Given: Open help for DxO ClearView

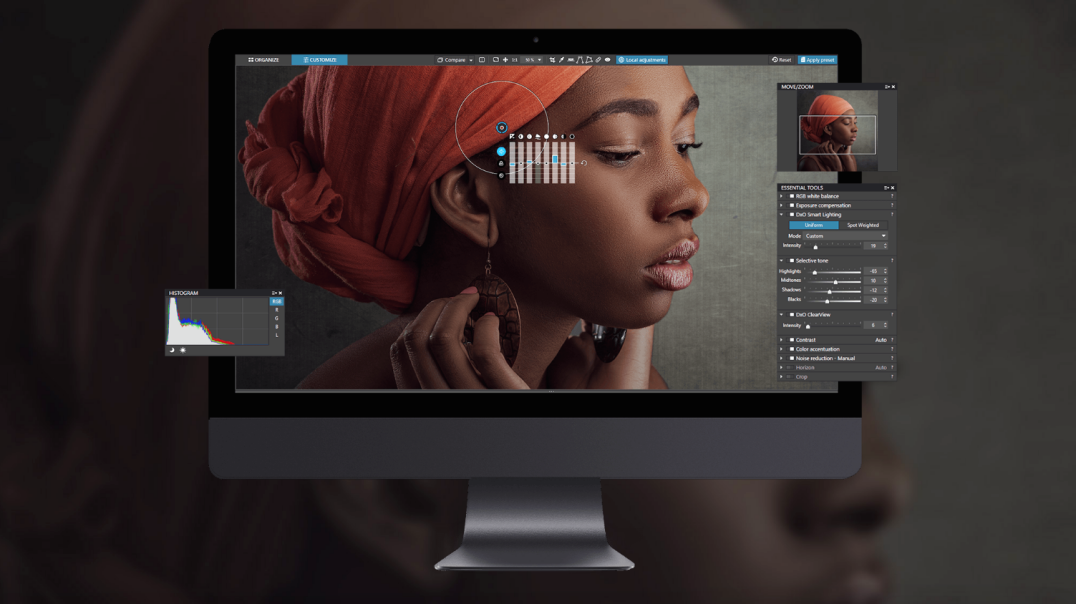Looking at the screenshot, I should tap(892, 315).
